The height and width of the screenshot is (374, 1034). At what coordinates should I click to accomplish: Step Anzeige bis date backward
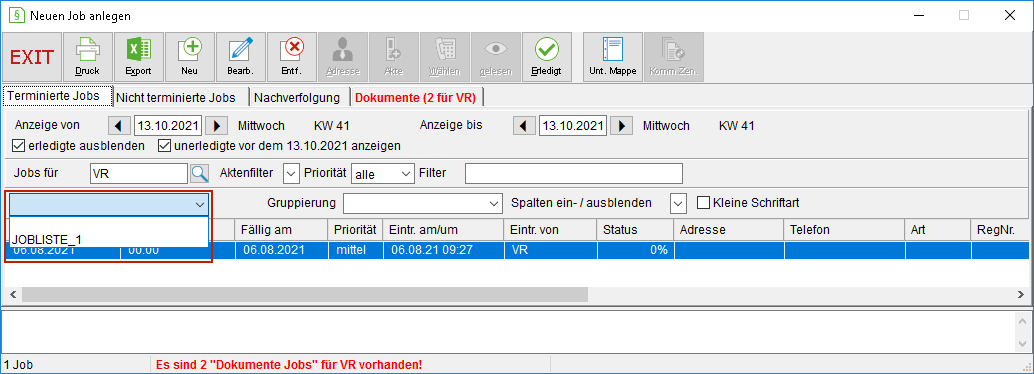pos(524,125)
